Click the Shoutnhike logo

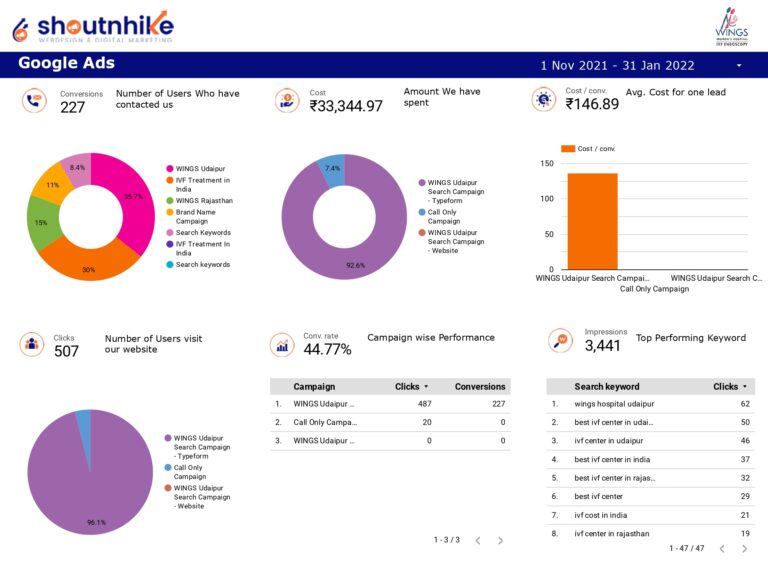tap(92, 26)
